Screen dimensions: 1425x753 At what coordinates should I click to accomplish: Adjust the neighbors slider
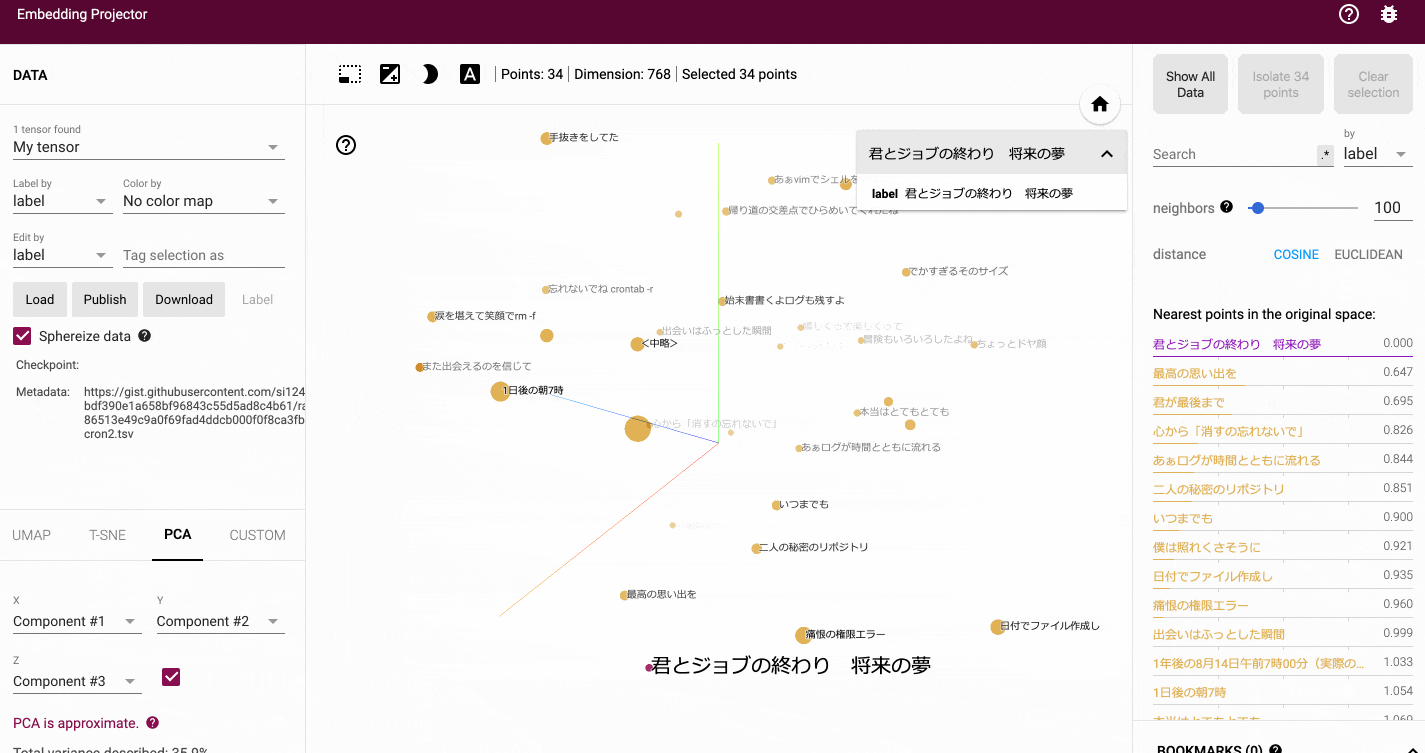click(x=1257, y=208)
